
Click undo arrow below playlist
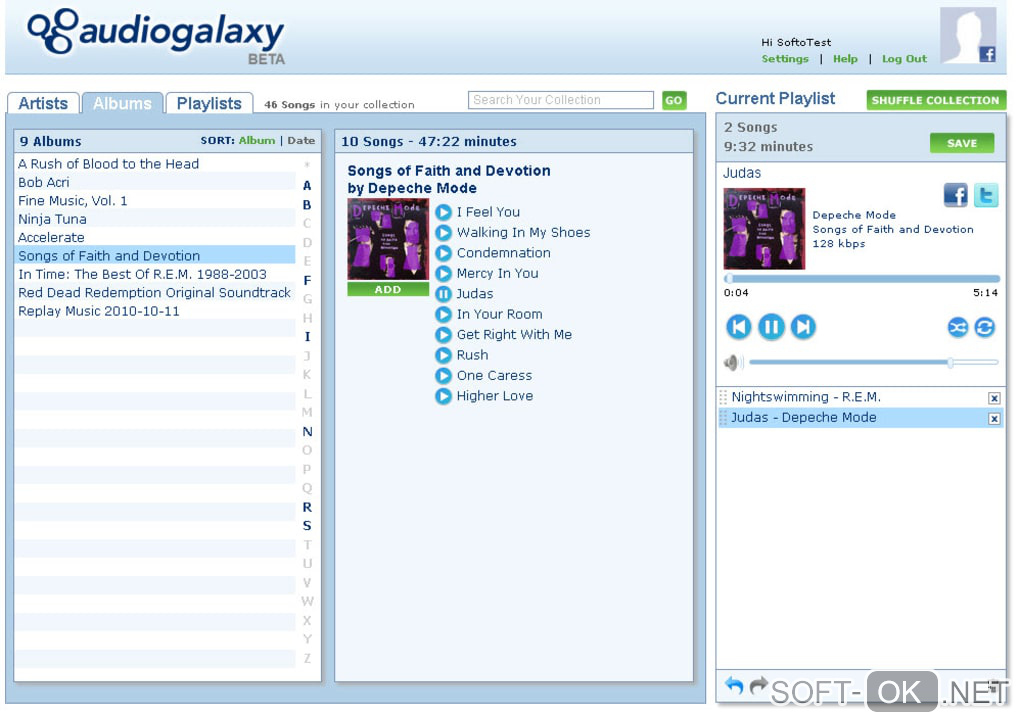pos(734,686)
